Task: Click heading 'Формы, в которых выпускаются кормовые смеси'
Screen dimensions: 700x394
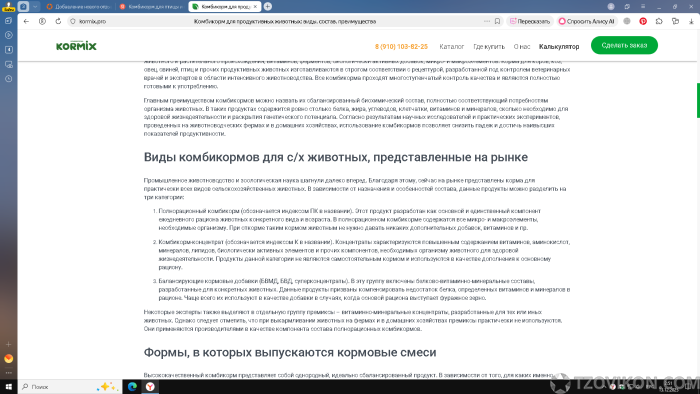Action: click(290, 353)
